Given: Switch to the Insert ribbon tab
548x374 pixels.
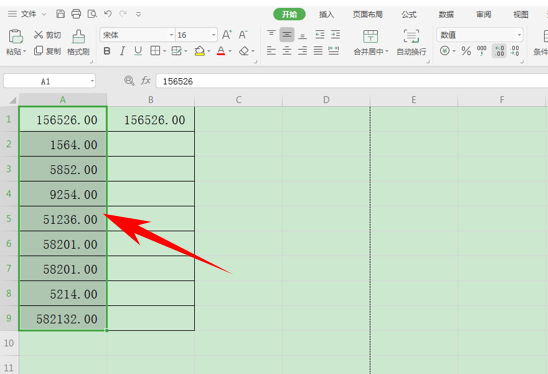Looking at the screenshot, I should tap(326, 14).
